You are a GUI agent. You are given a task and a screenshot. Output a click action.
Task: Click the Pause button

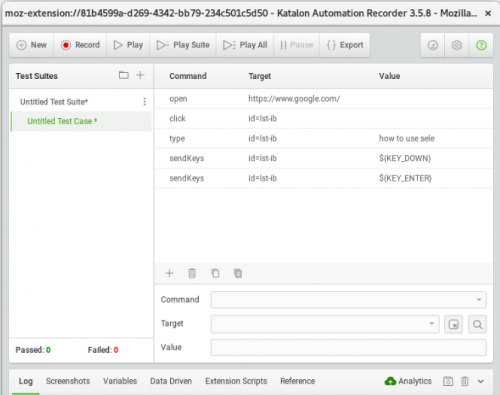coord(296,45)
